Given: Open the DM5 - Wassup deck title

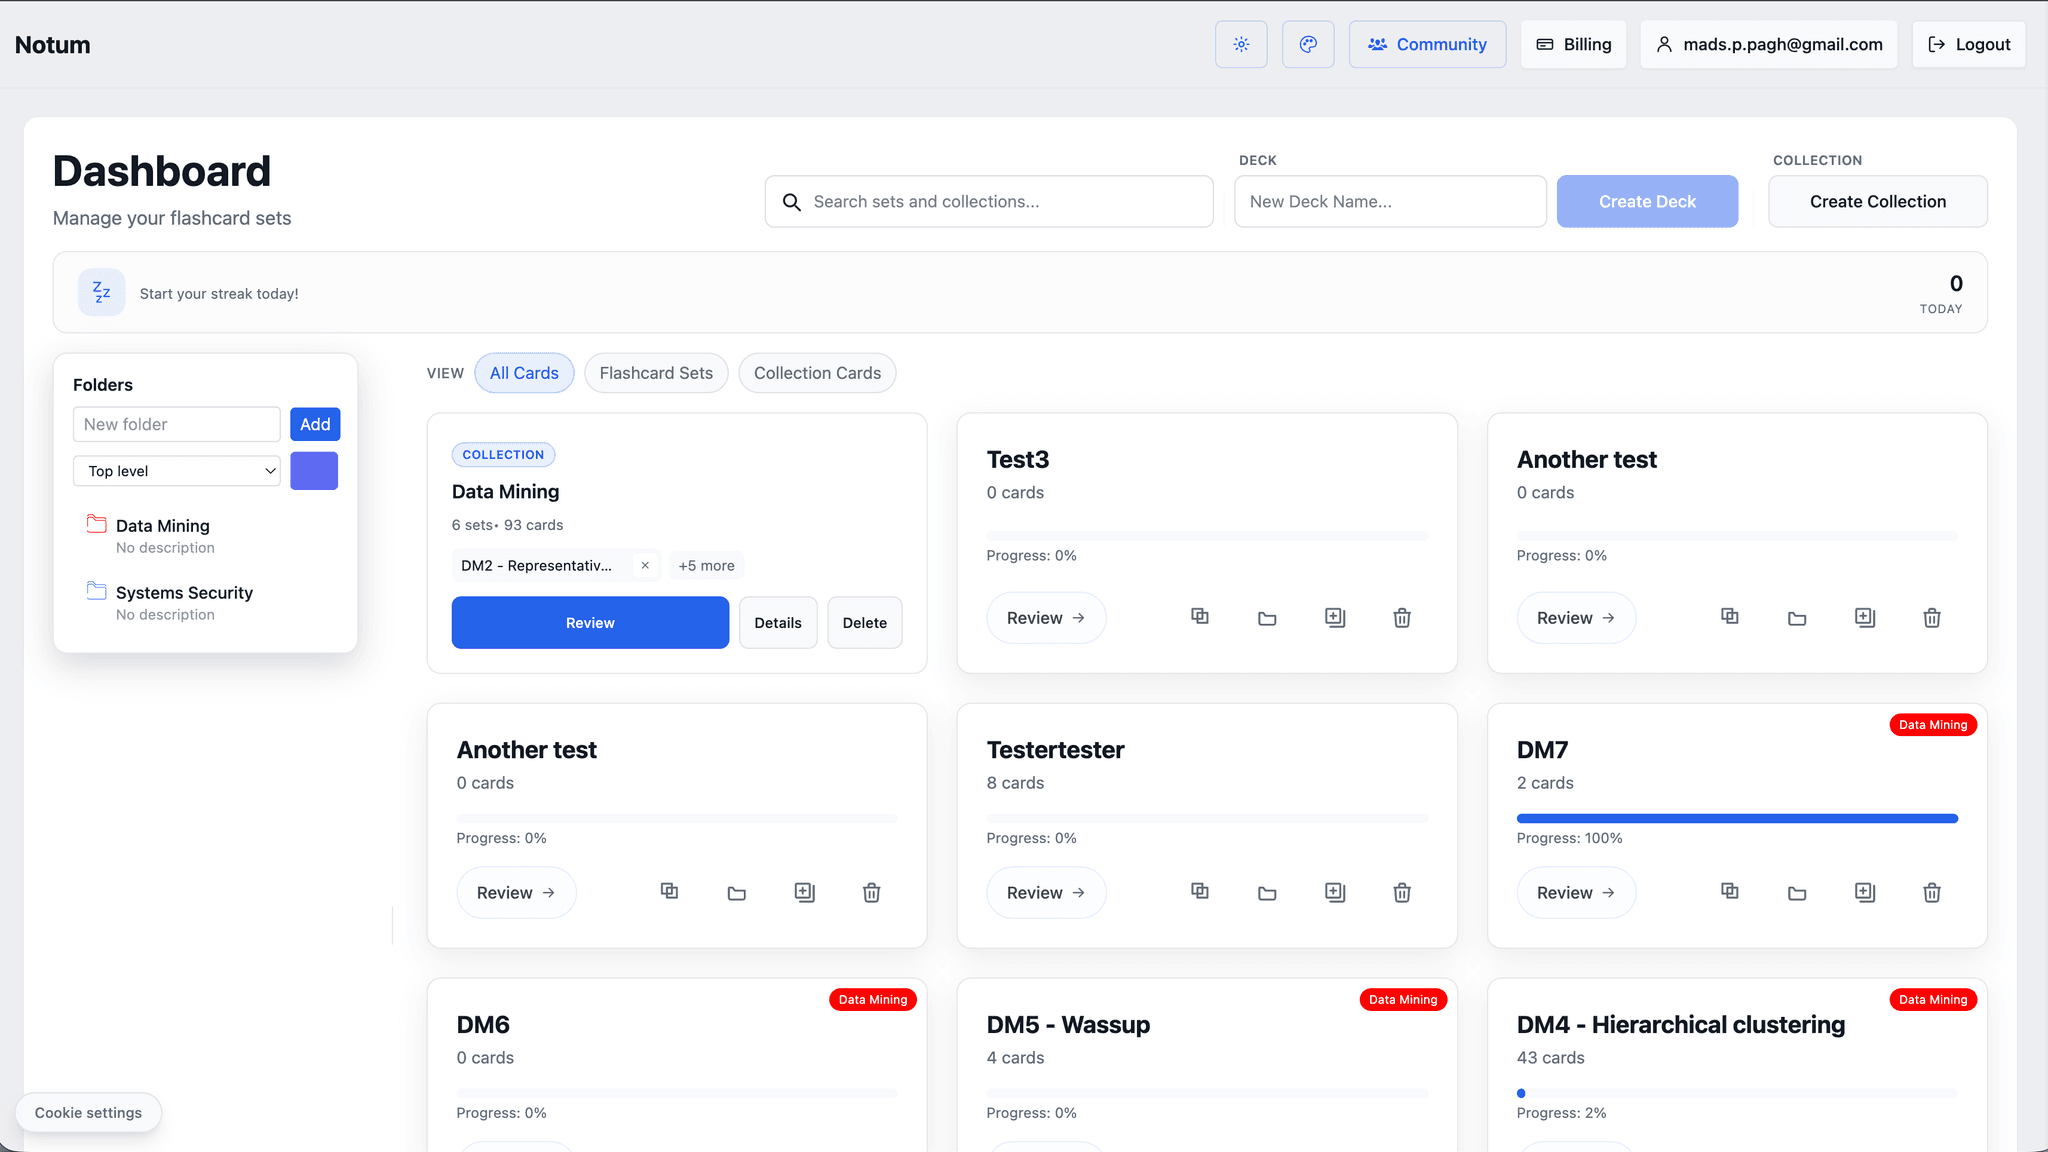Looking at the screenshot, I should tap(1068, 1025).
